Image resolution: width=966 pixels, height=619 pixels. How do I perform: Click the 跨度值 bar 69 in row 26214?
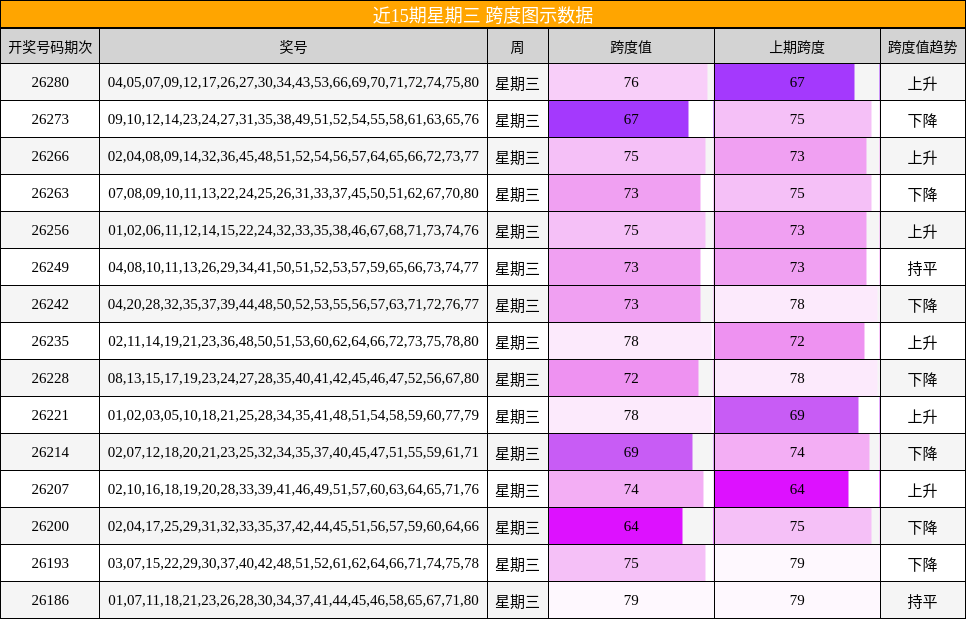[620, 452]
